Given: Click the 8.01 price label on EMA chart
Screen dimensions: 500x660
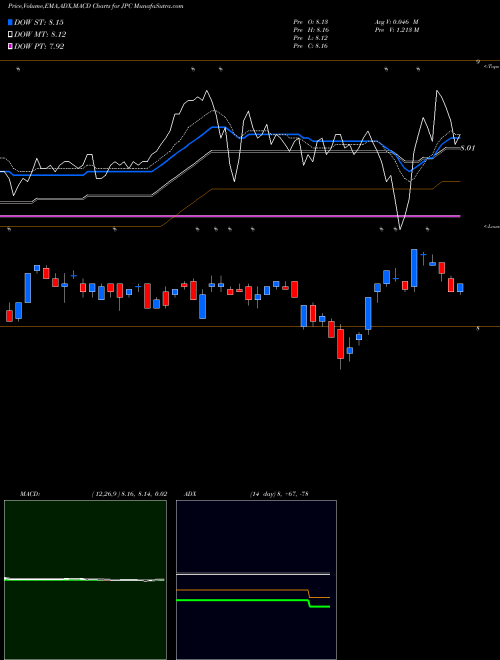Looking at the screenshot, I should (468, 148).
